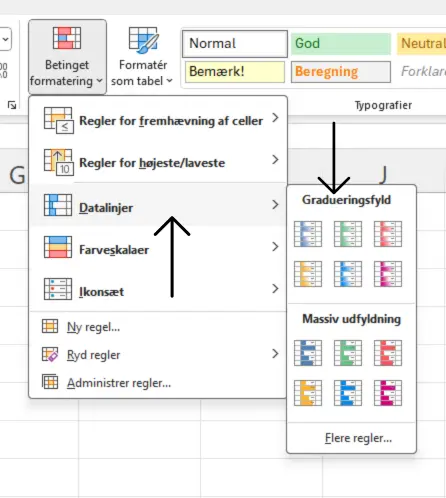
Task: Apply the God cell style
Action: (x=341, y=44)
